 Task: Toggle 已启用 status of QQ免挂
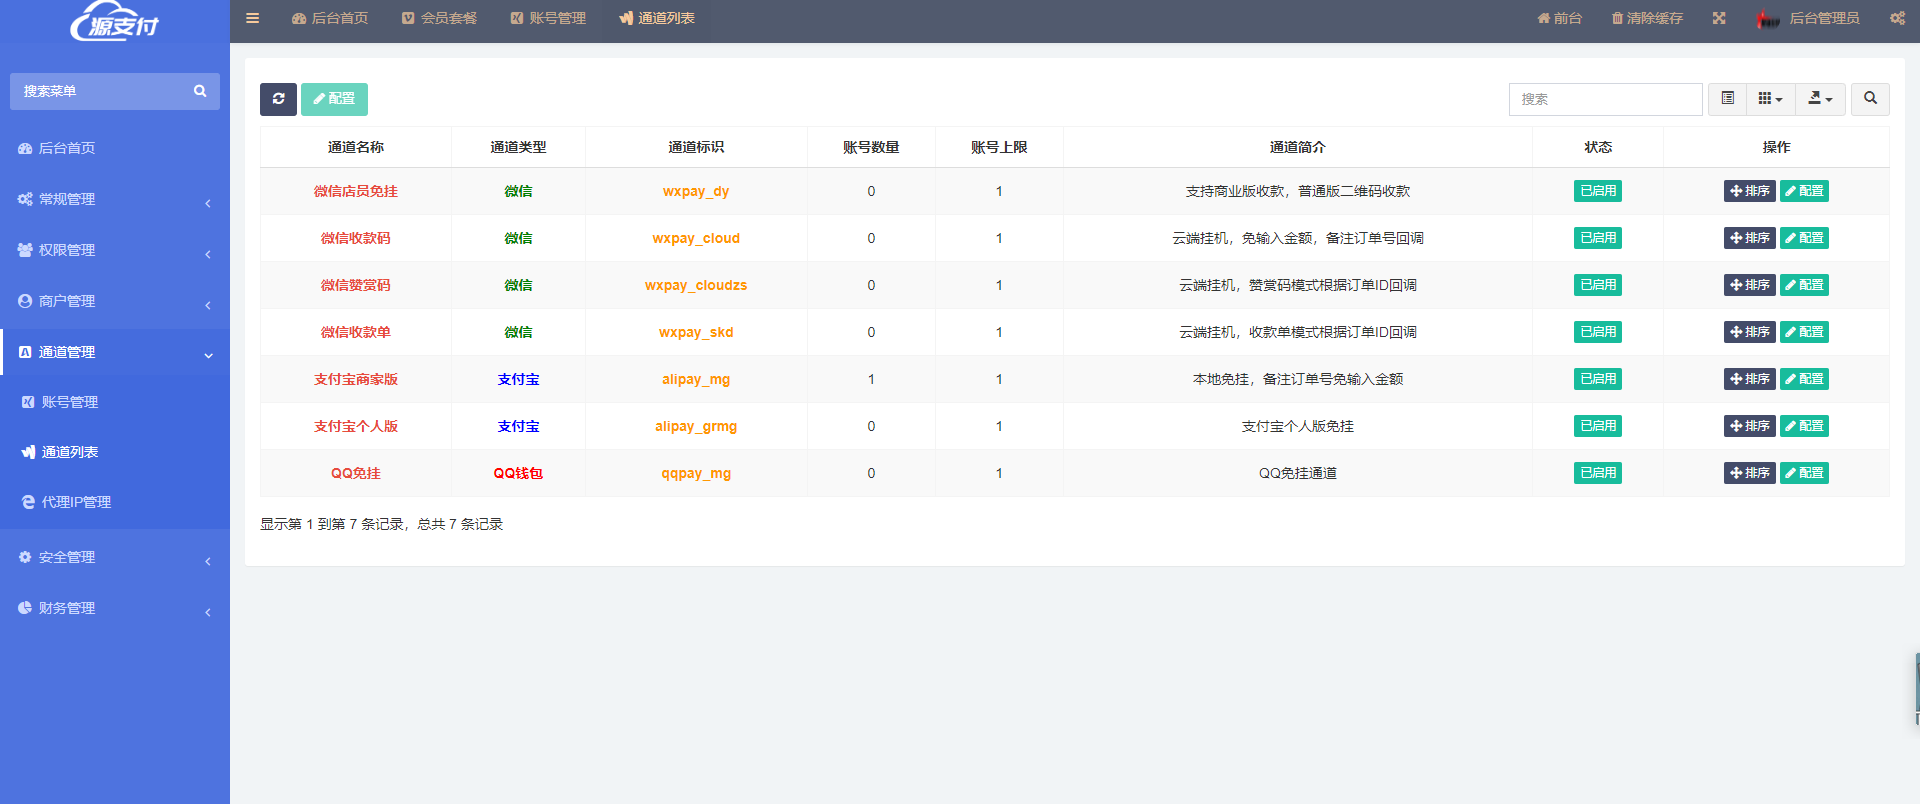1598,473
